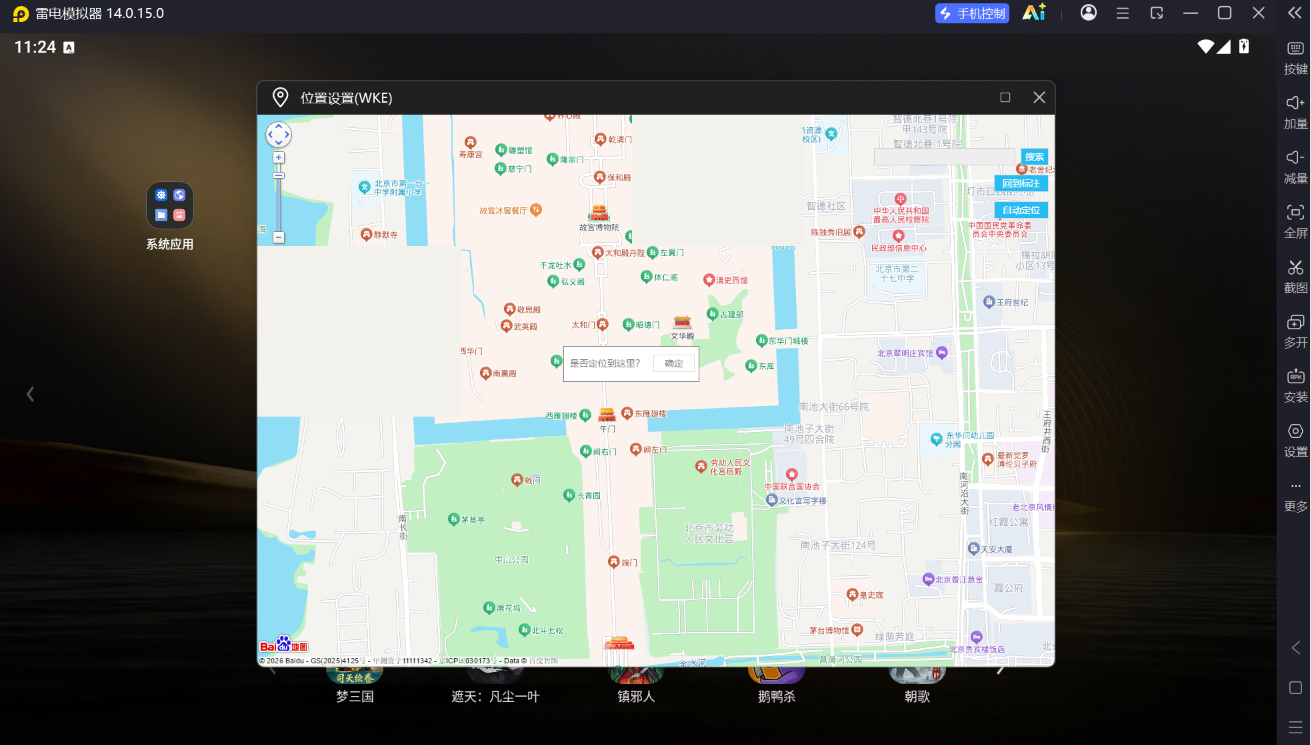Close the 位置设置 dialog
Screen dimensions: 1311x745
[x=1039, y=97]
